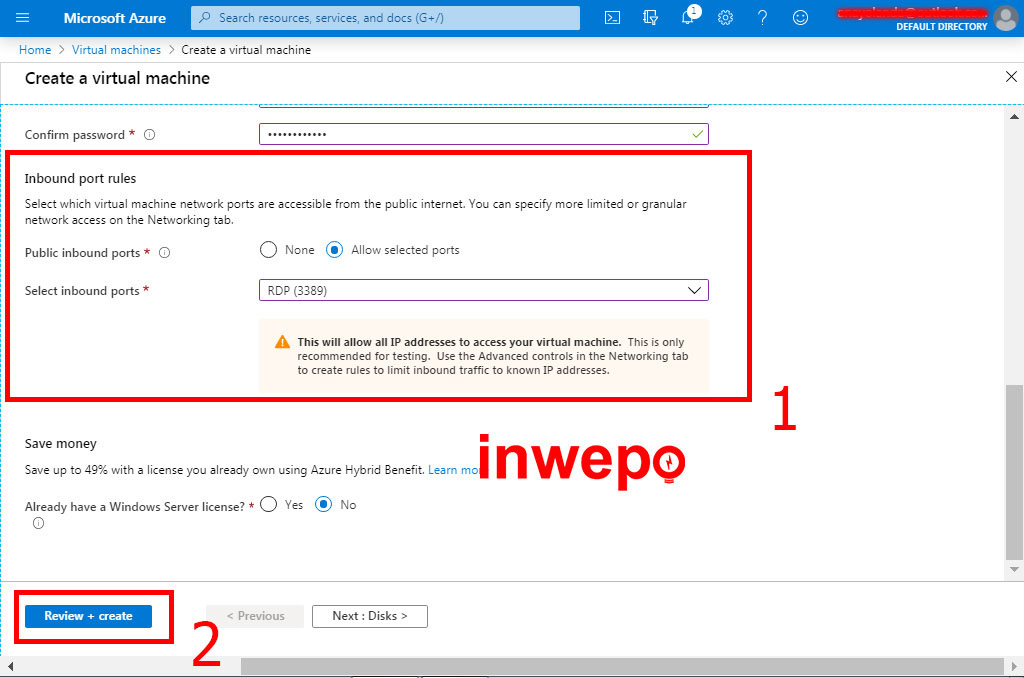
Task: Click the search magnifier icon in search box
Action: point(205,18)
